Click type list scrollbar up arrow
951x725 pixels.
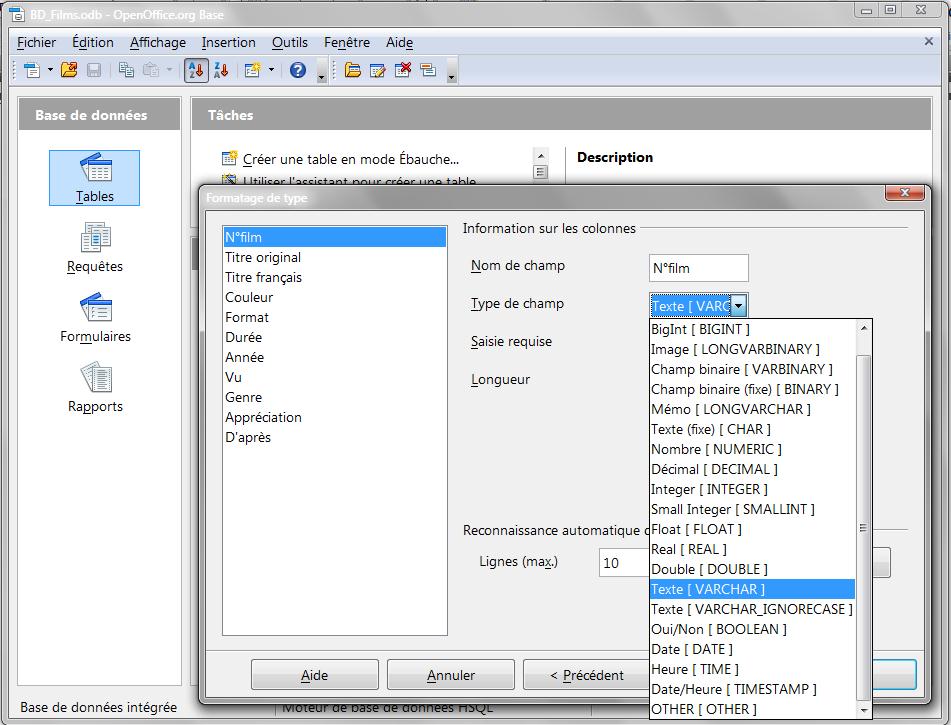click(x=864, y=328)
